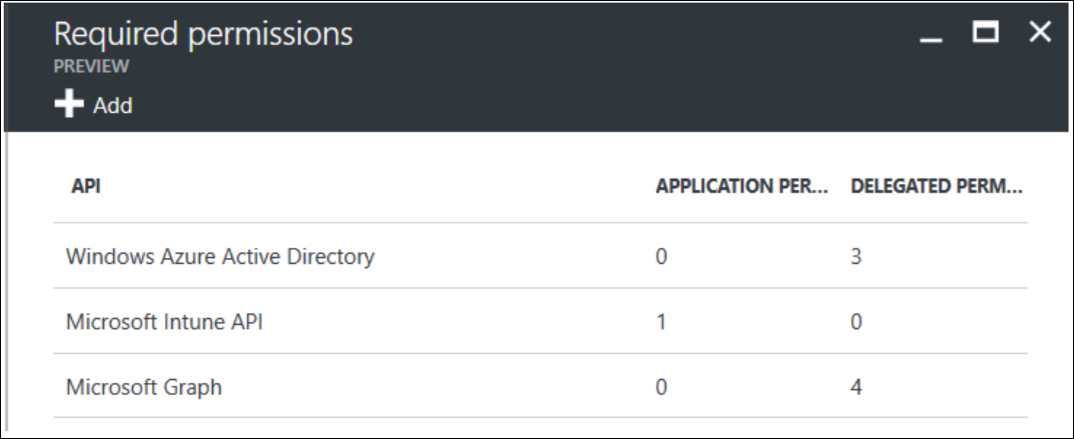Click delegated count 3 for Azure Active Directory
The image size is (1074, 439).
tap(856, 256)
